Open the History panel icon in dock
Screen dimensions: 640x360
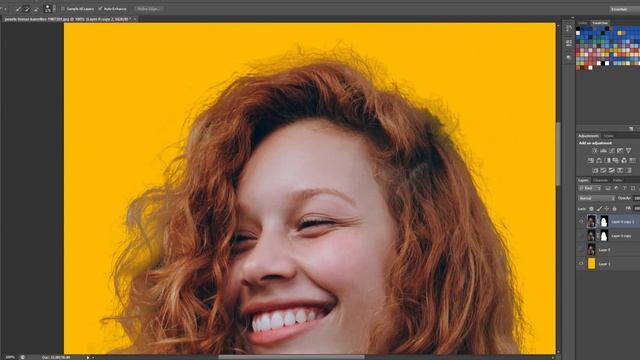click(x=569, y=28)
